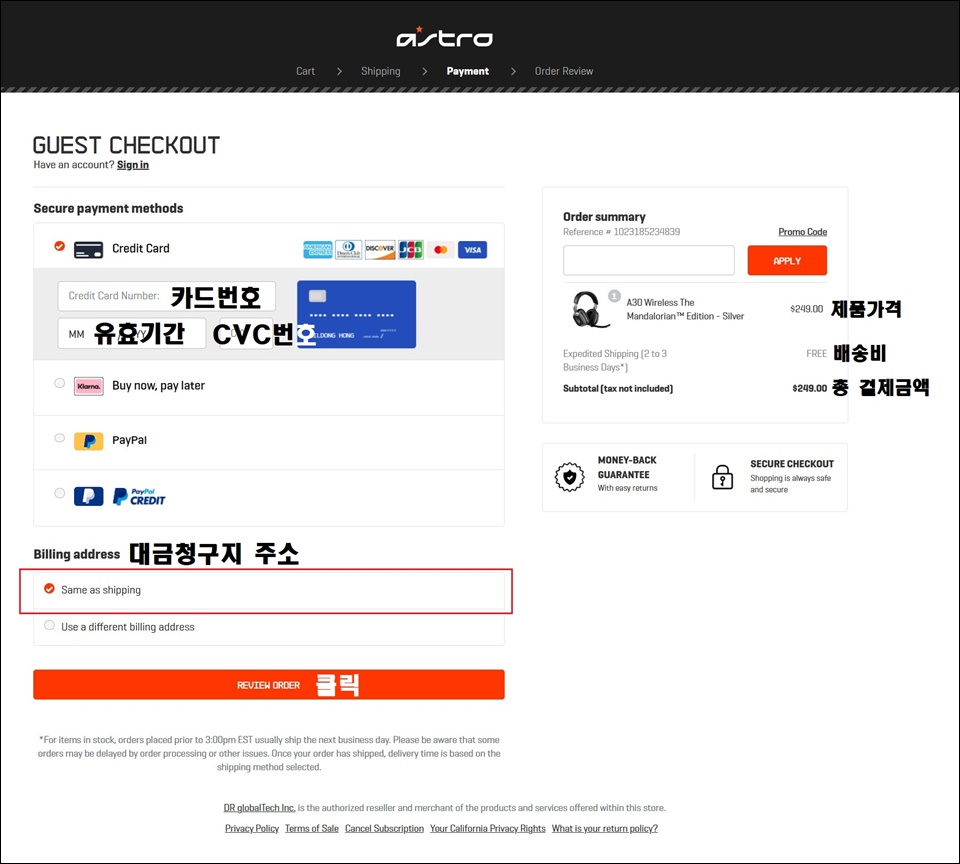Click the promo code input box
This screenshot has width=960, height=864.
[x=649, y=261]
